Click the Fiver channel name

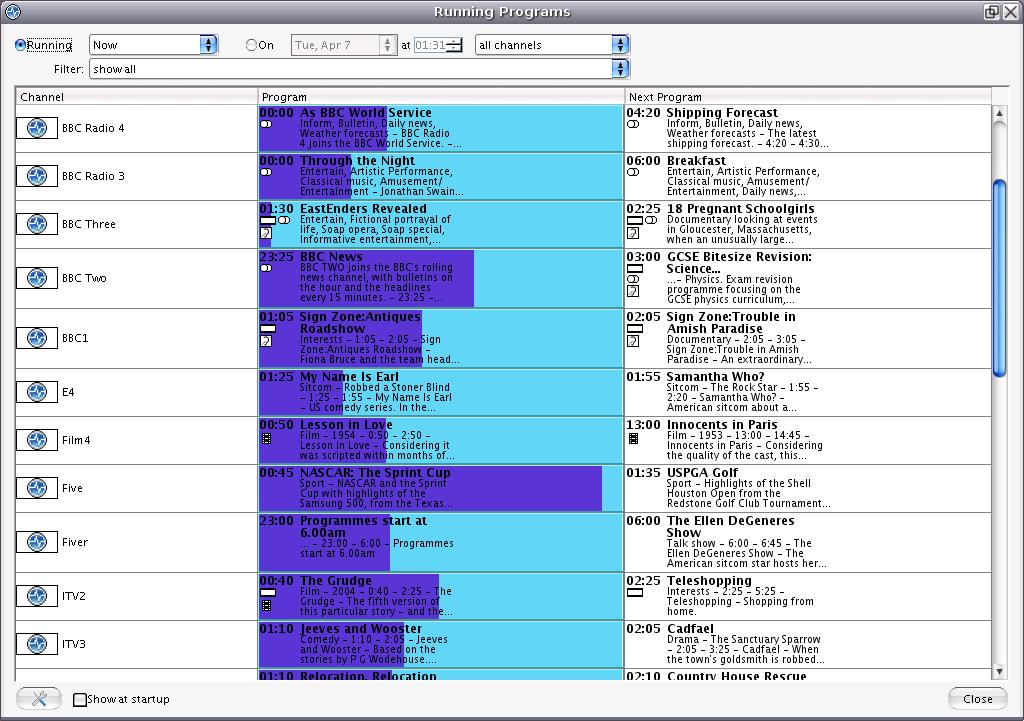coord(74,542)
